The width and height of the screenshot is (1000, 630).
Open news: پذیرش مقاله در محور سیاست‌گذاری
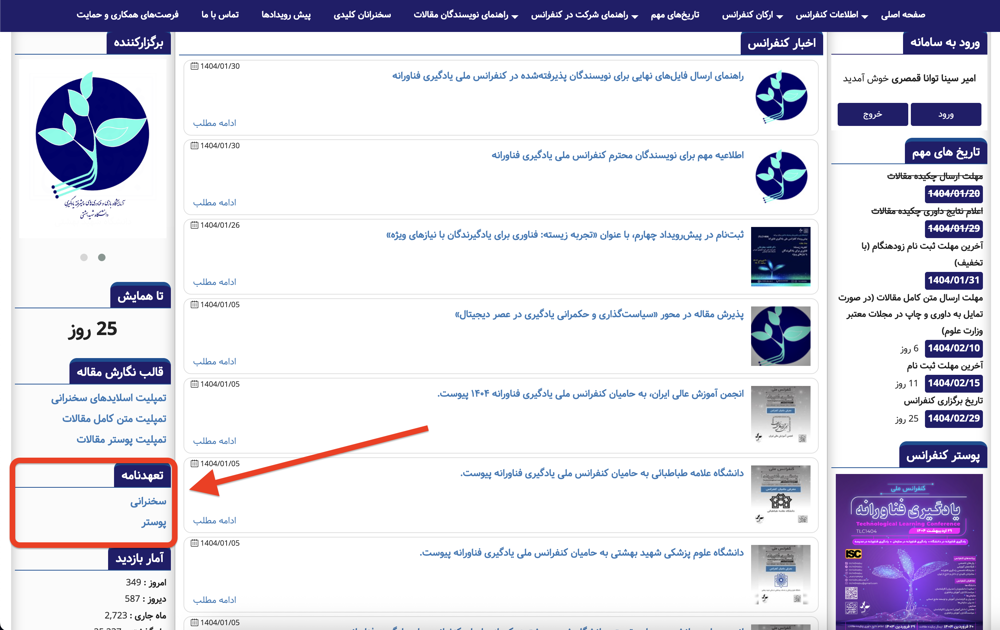(x=599, y=314)
